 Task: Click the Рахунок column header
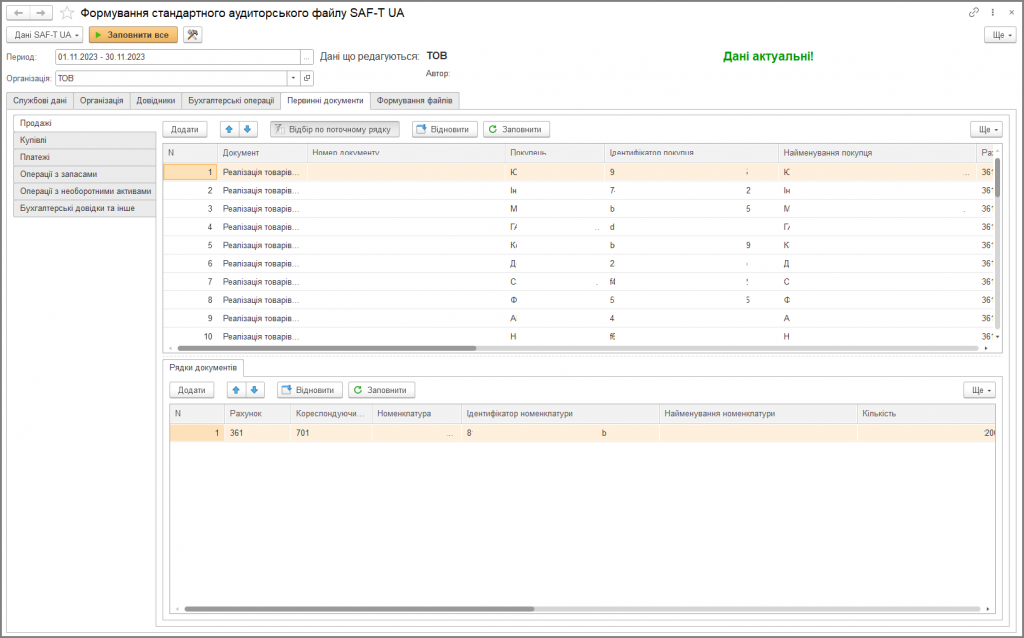(257, 413)
